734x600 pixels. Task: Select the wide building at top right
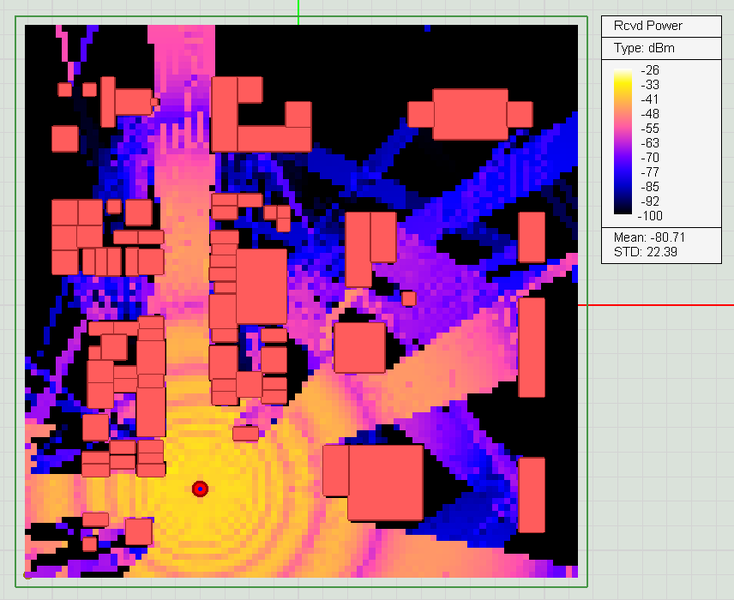[470, 114]
